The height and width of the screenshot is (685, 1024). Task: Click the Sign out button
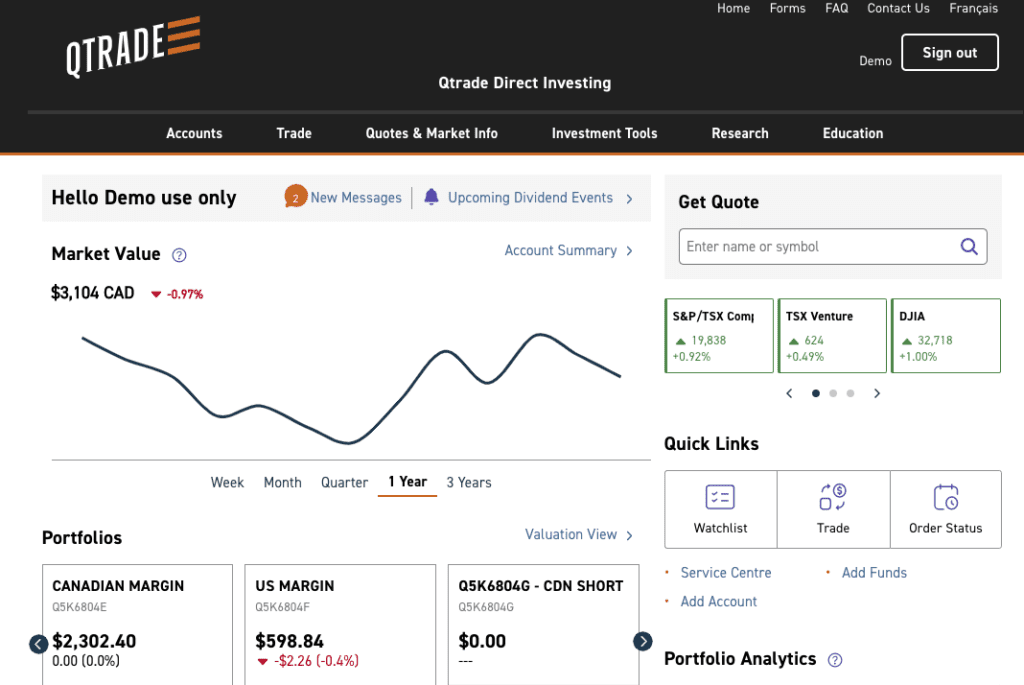click(x=949, y=52)
